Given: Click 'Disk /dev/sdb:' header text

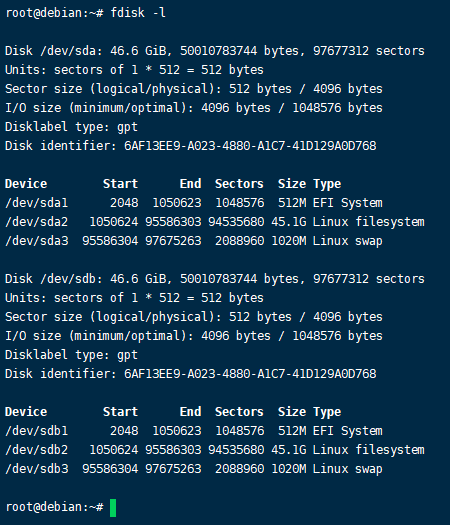Looking at the screenshot, I should (54, 279).
